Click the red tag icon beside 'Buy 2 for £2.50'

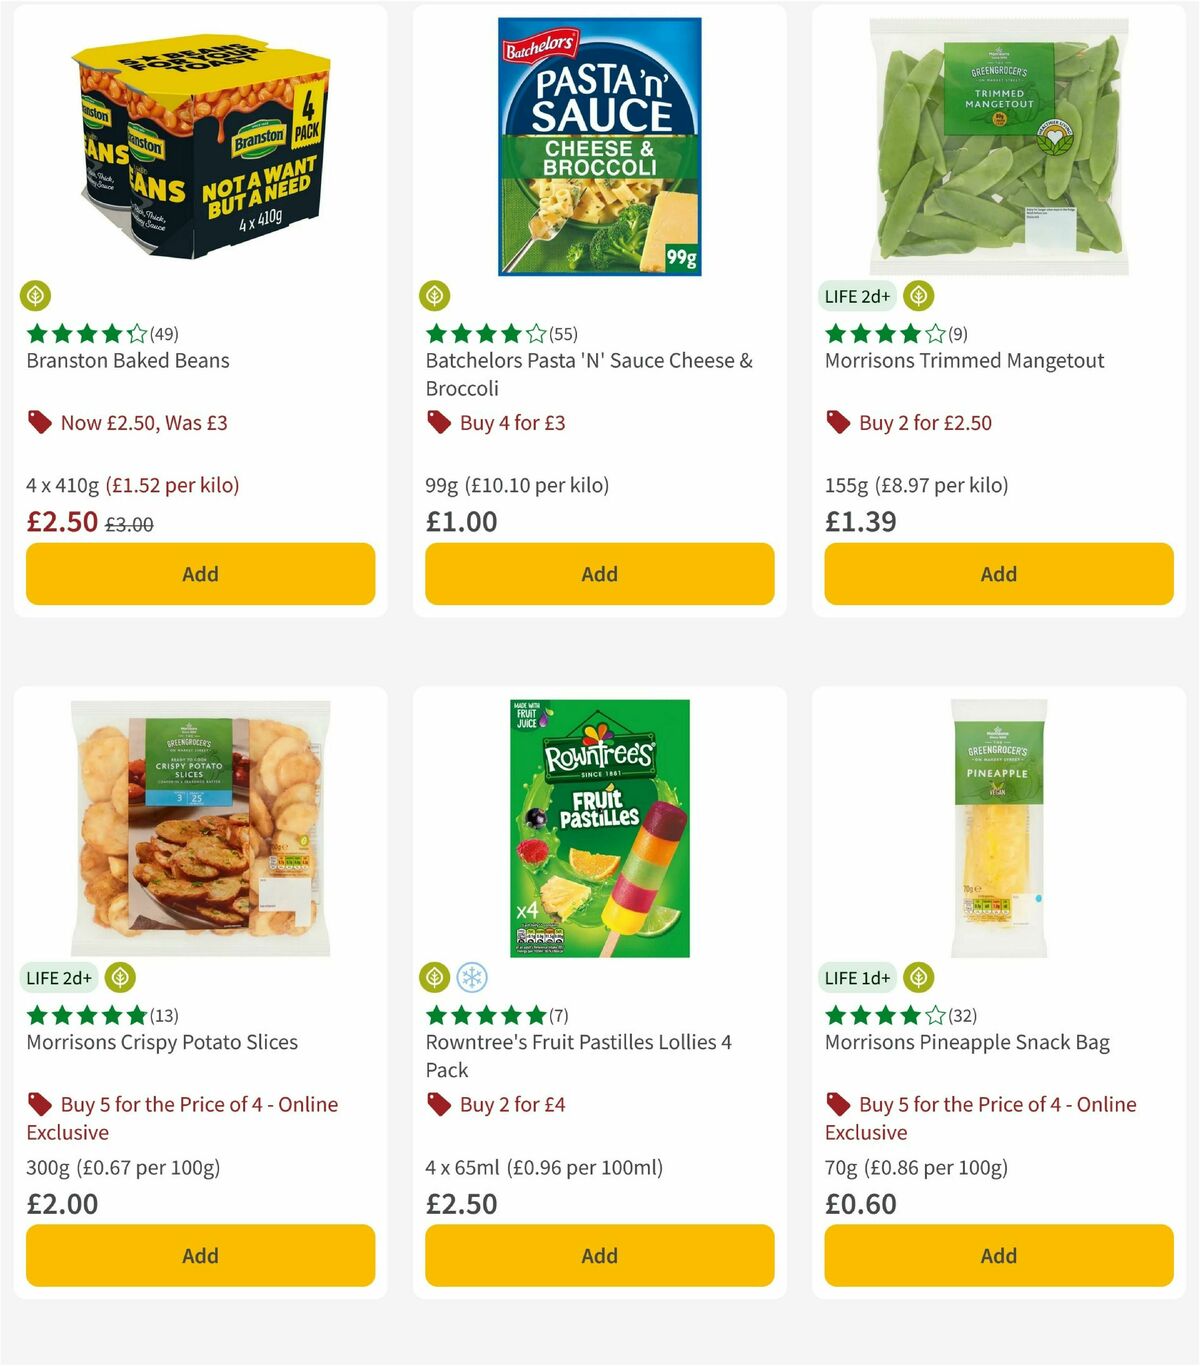836,422
